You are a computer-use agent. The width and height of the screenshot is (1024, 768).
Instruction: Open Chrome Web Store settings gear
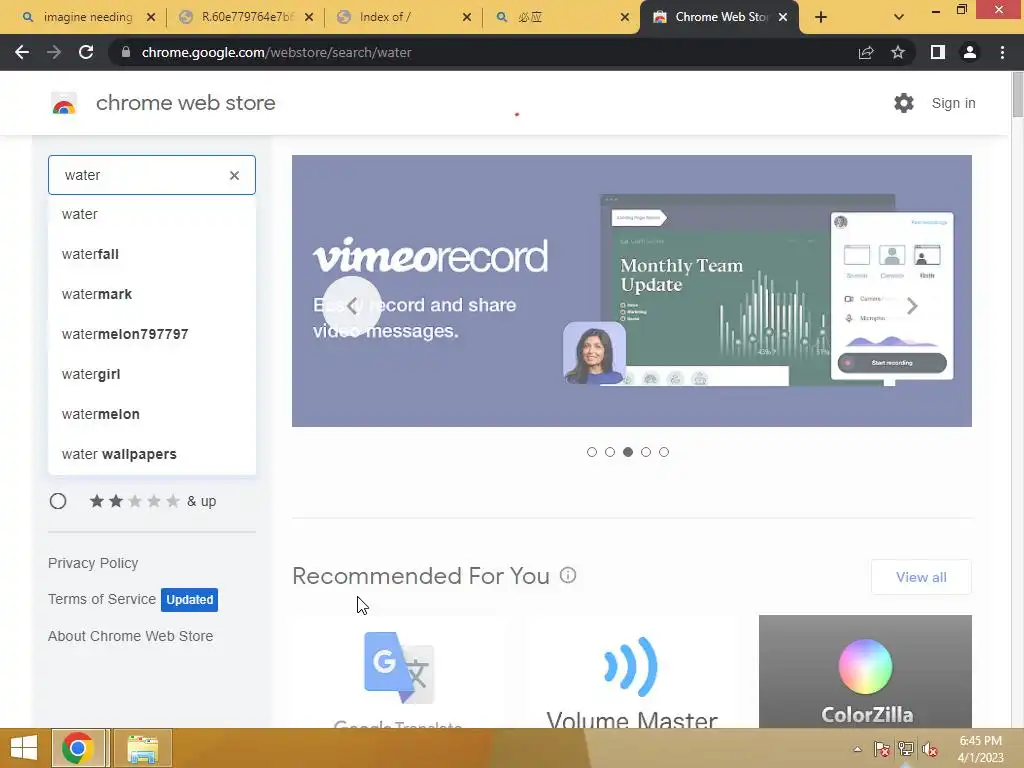point(904,103)
